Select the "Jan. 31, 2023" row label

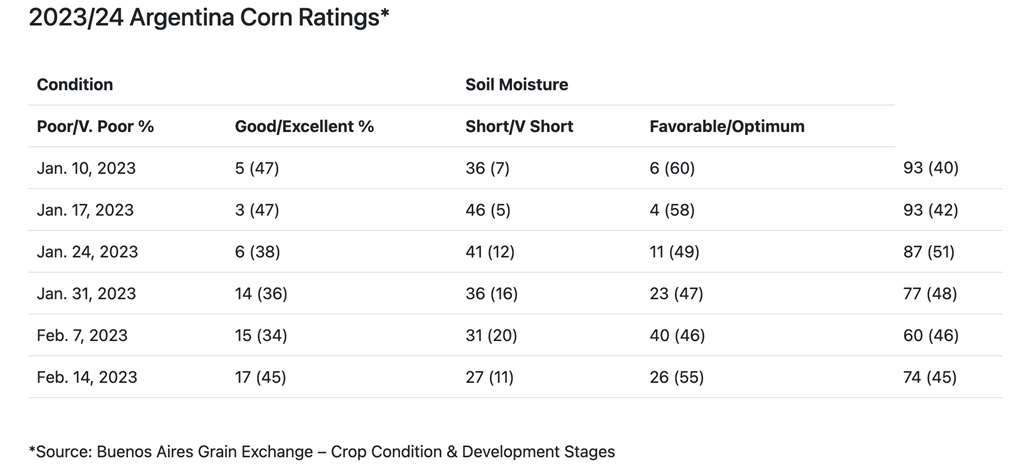coord(86,294)
